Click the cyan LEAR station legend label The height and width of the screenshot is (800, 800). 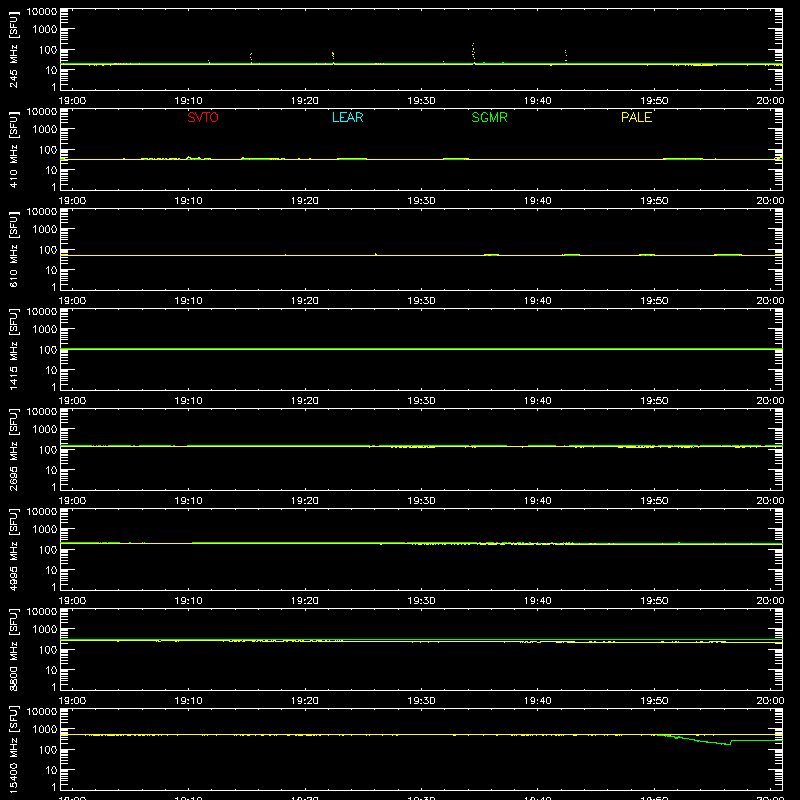point(347,117)
